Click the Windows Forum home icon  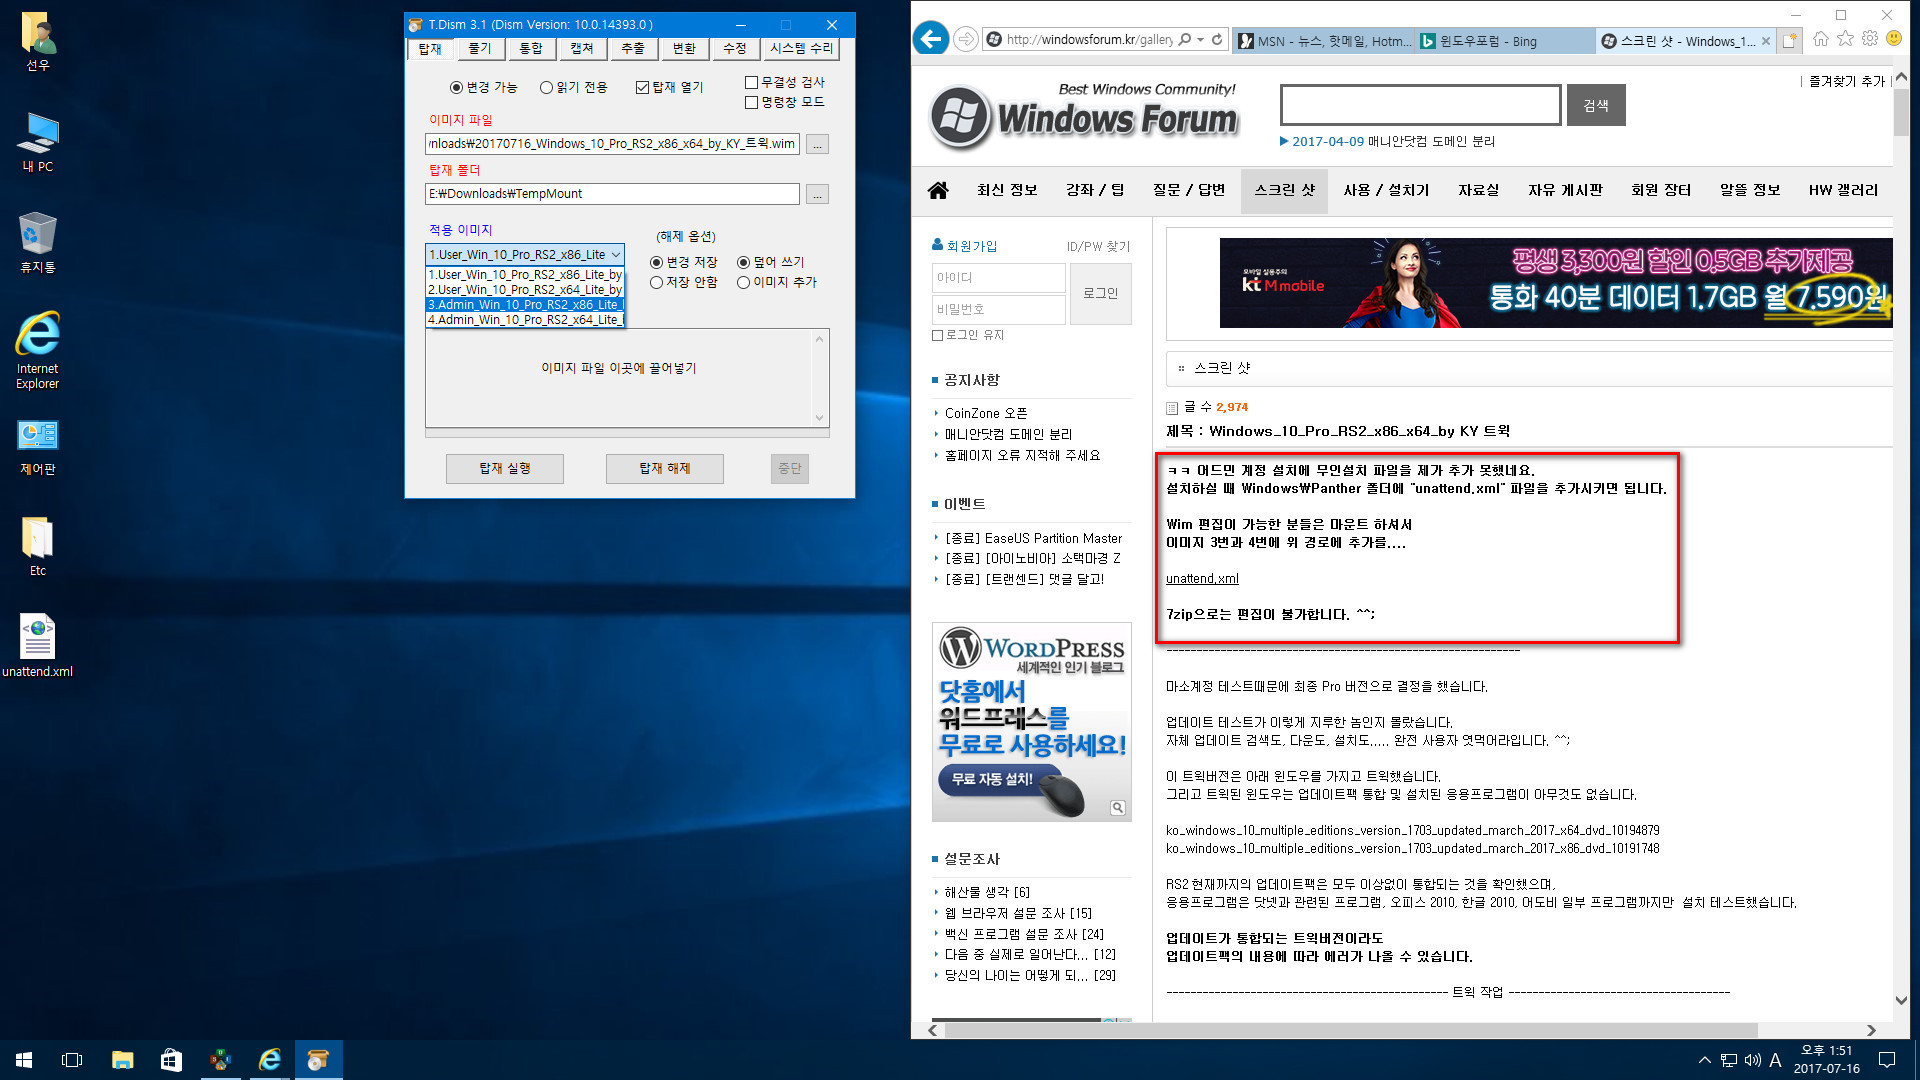[x=938, y=190]
